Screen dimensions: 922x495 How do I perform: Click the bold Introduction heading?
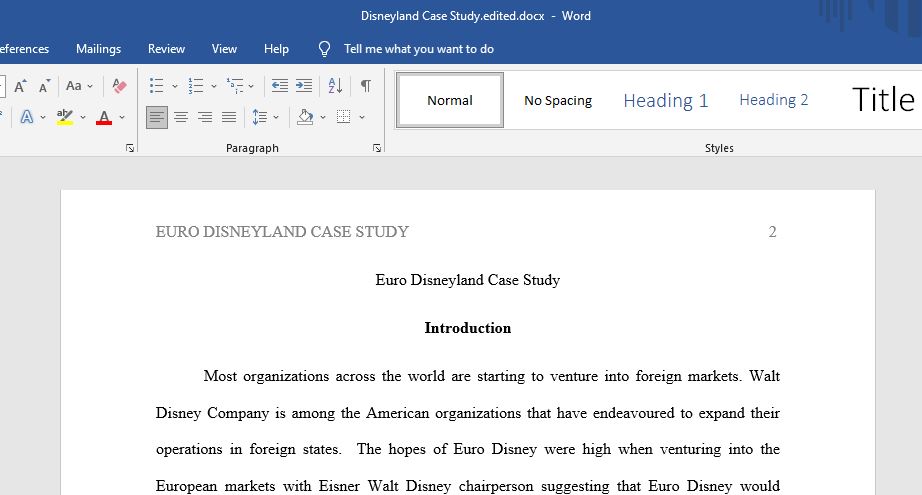click(x=467, y=328)
